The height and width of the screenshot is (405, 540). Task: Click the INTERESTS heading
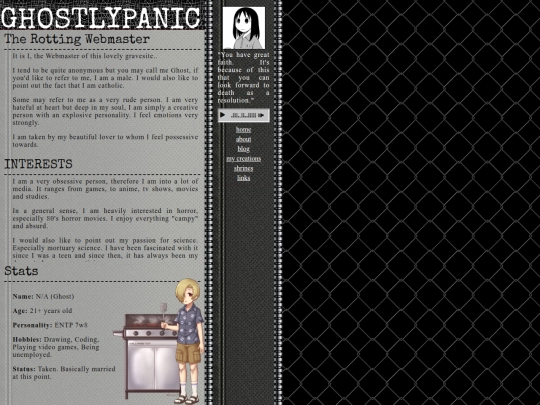38,164
